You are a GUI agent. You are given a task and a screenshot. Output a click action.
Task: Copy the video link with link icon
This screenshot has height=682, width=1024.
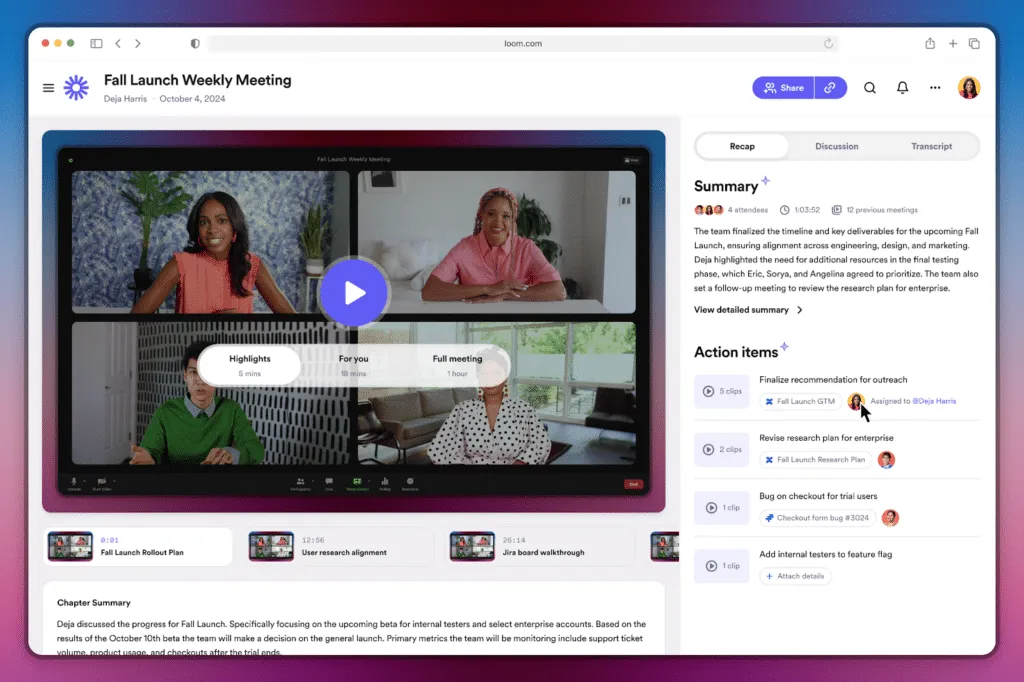(x=830, y=88)
